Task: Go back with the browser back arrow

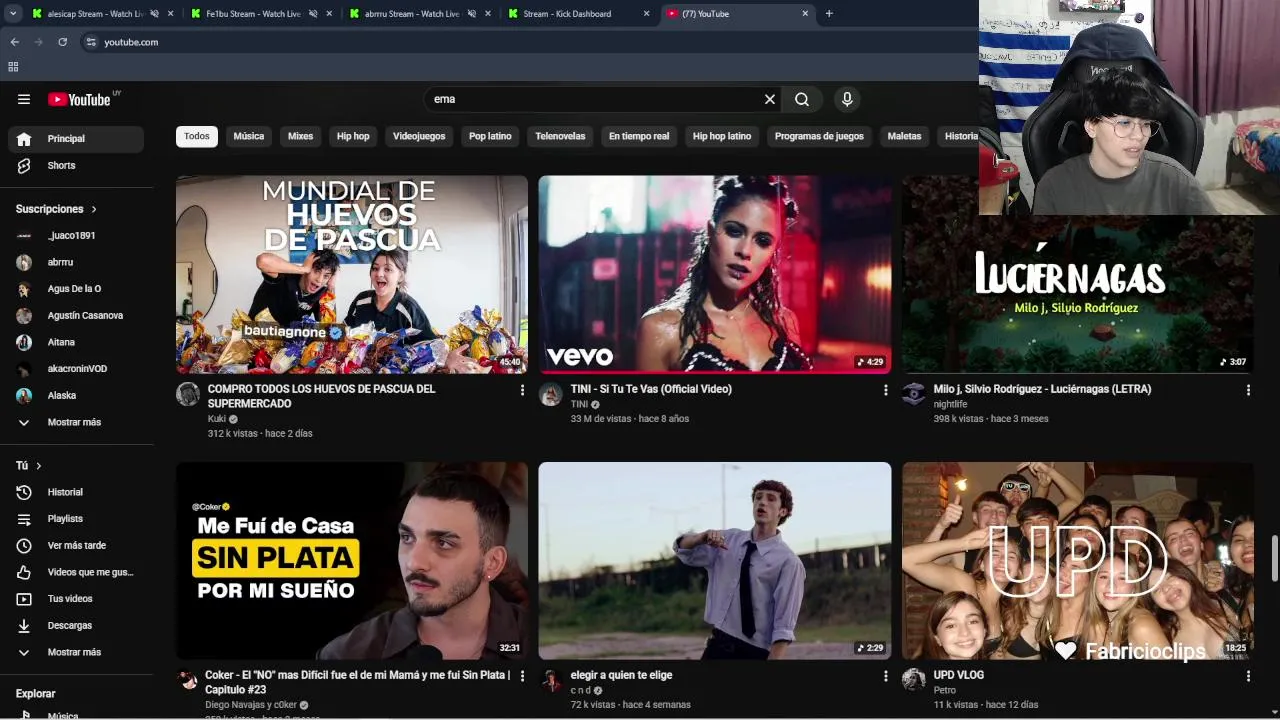Action: coord(14,42)
